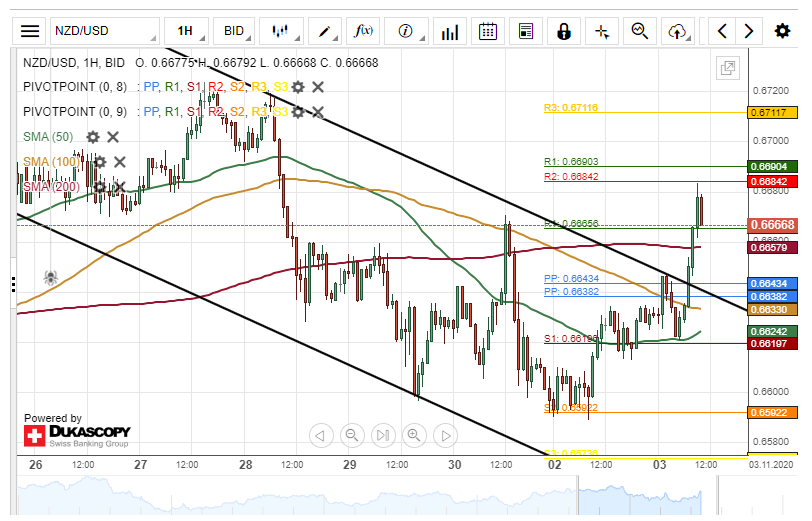
Task: Open chart settings gear in toolbar
Action: click(x=782, y=31)
